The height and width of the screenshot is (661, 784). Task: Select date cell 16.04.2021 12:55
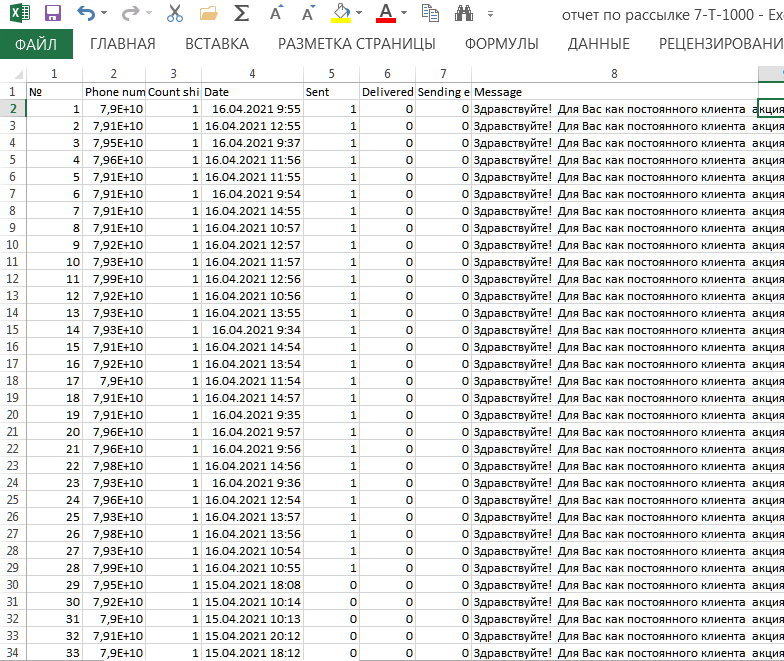pyautogui.click(x=252, y=126)
